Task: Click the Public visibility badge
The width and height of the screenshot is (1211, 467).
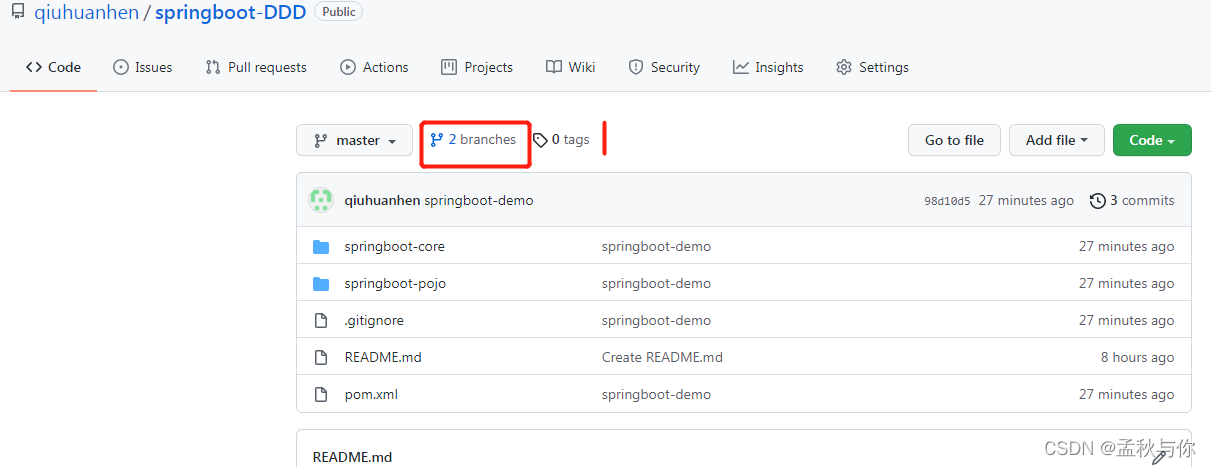Action: 338,12
